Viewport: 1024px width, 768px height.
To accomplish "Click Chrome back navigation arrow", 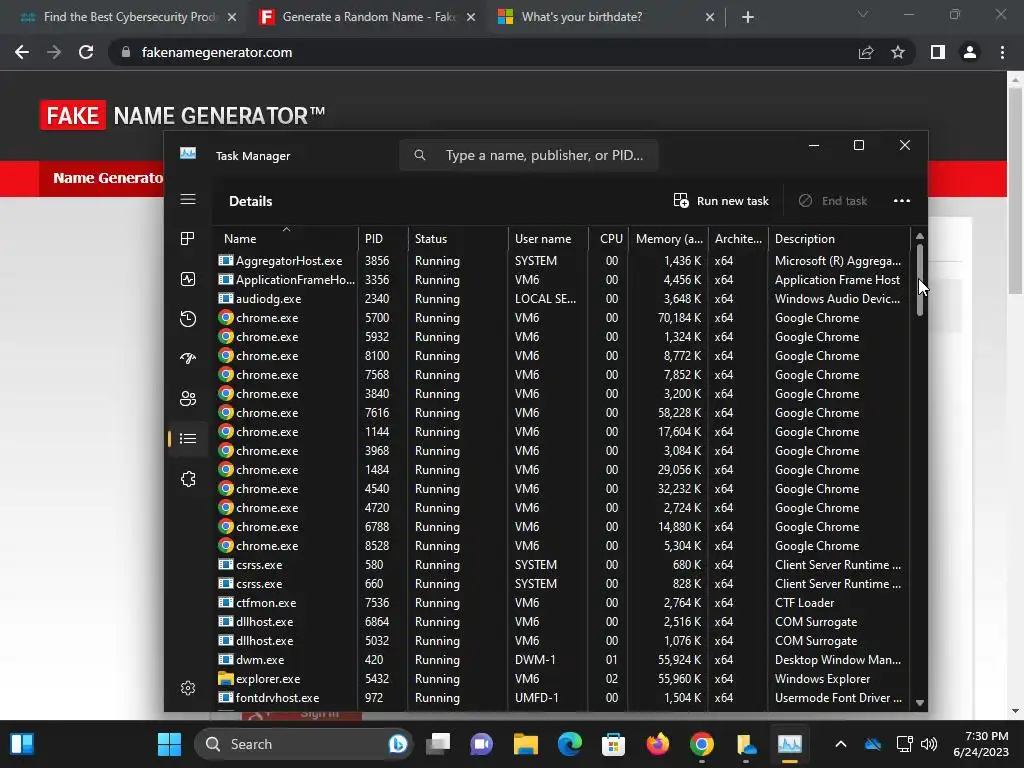I will (x=22, y=52).
